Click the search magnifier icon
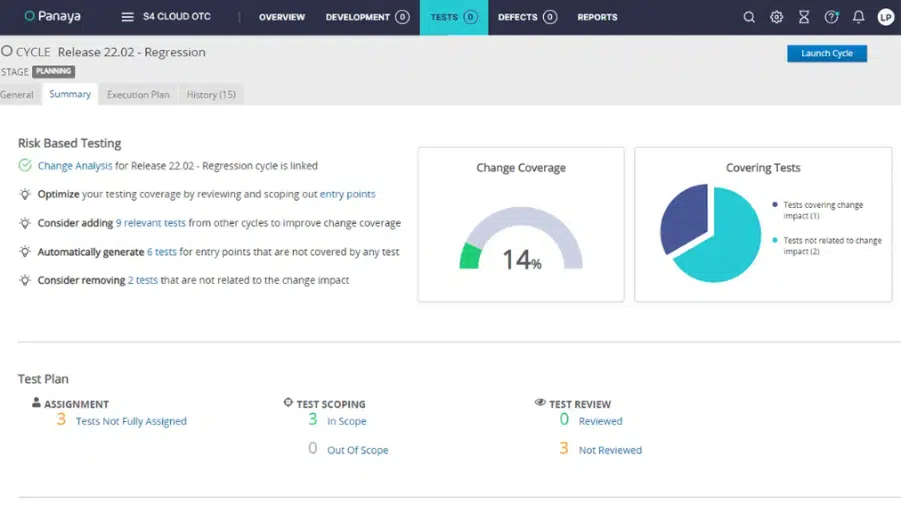The width and height of the screenshot is (901, 525). tap(749, 17)
